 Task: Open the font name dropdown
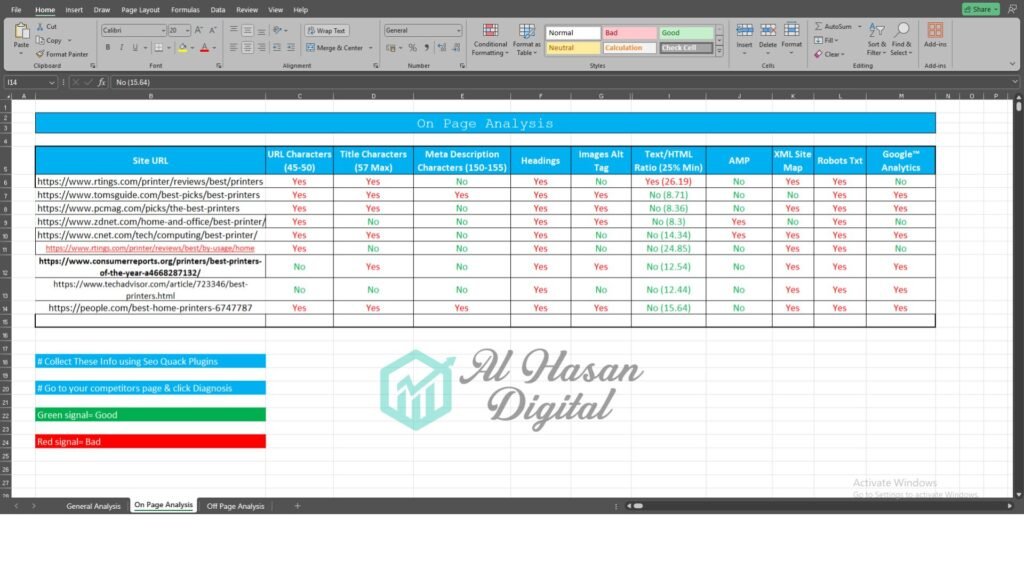coord(163,31)
